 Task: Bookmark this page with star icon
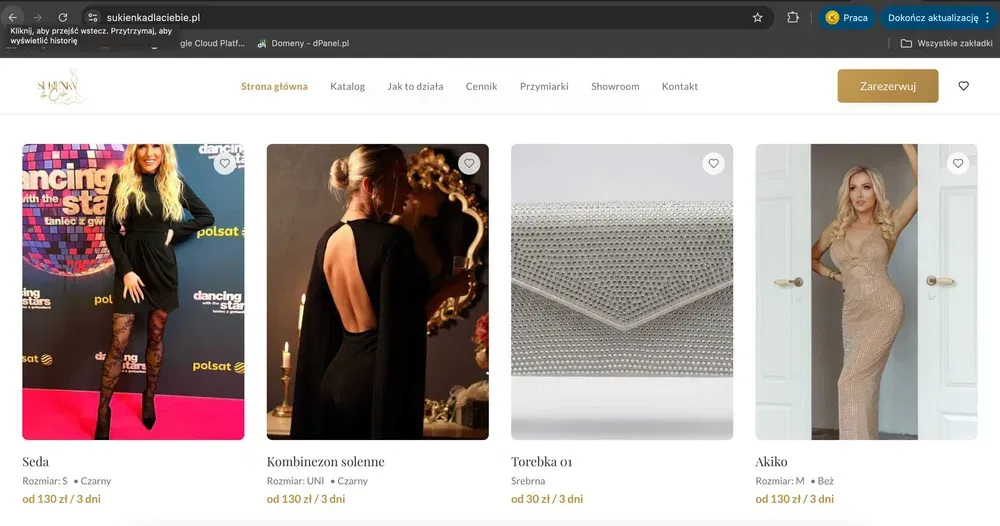pos(757,17)
